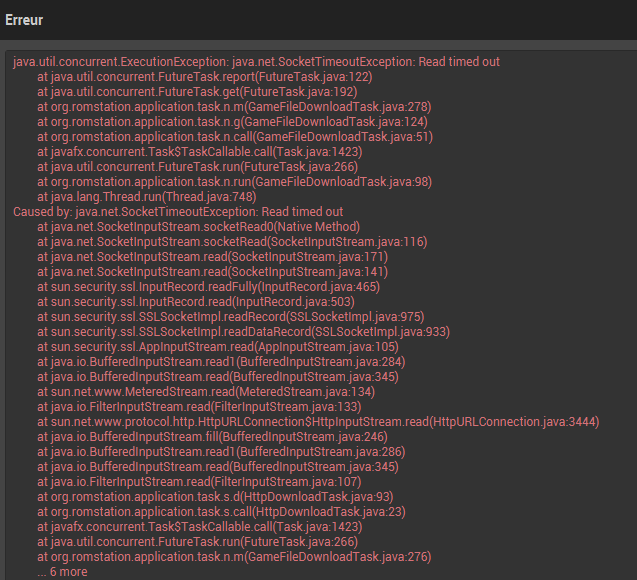
Task: Click the AppInputStream.read line 105
Action: pyautogui.click(x=219, y=347)
